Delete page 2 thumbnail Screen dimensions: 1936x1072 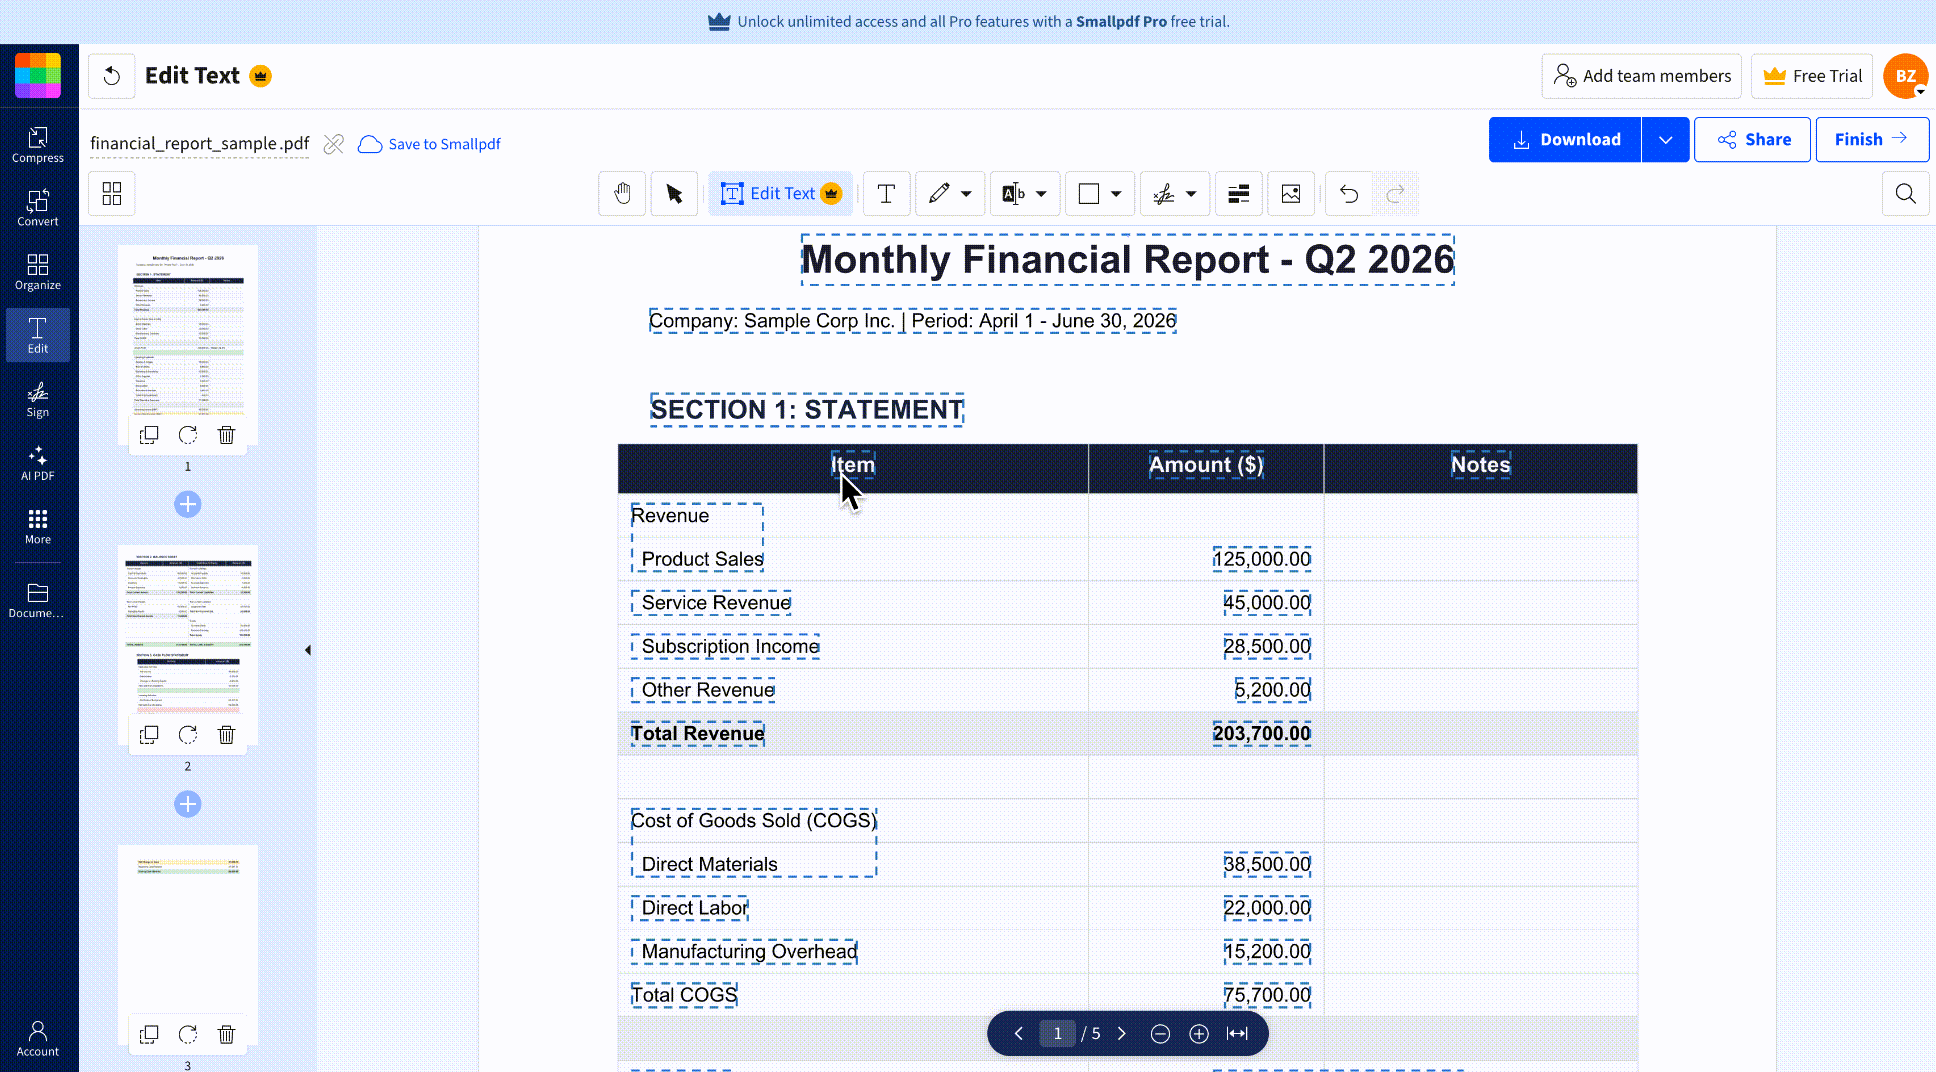[227, 735]
